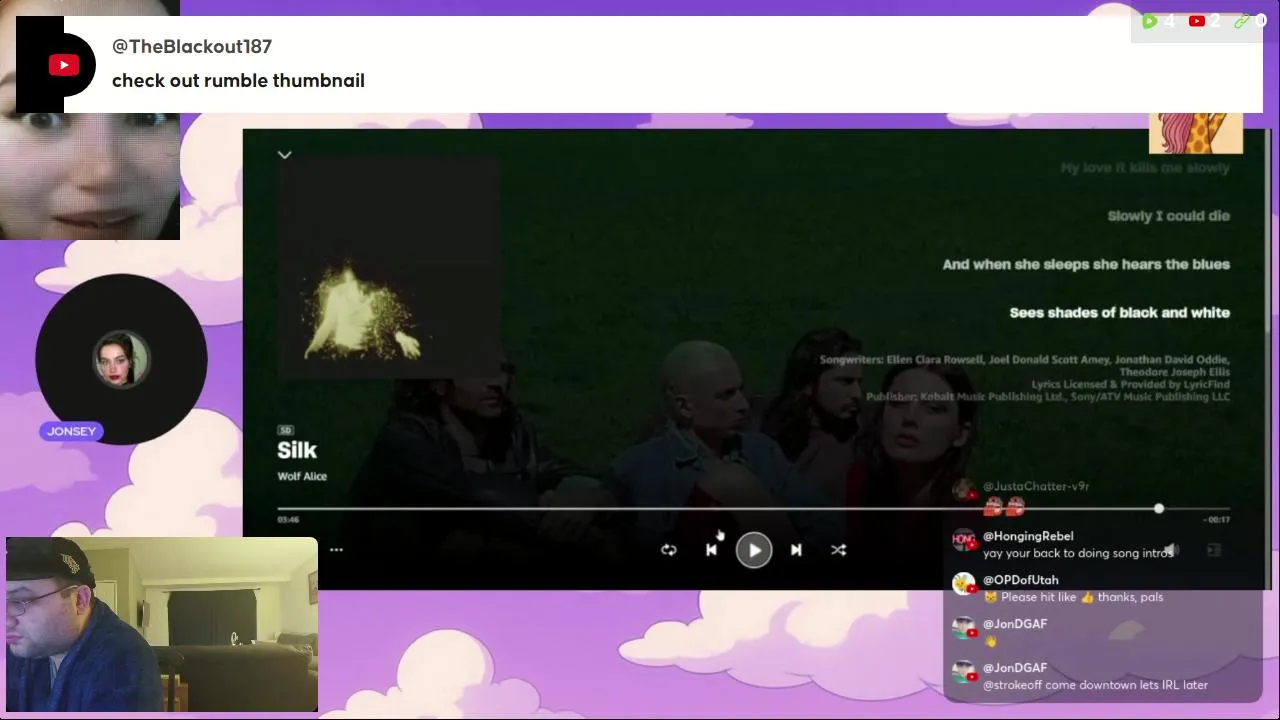Click chat message 'Please hit like thanks, pals'
This screenshot has height=720, width=1280.
point(1073,597)
